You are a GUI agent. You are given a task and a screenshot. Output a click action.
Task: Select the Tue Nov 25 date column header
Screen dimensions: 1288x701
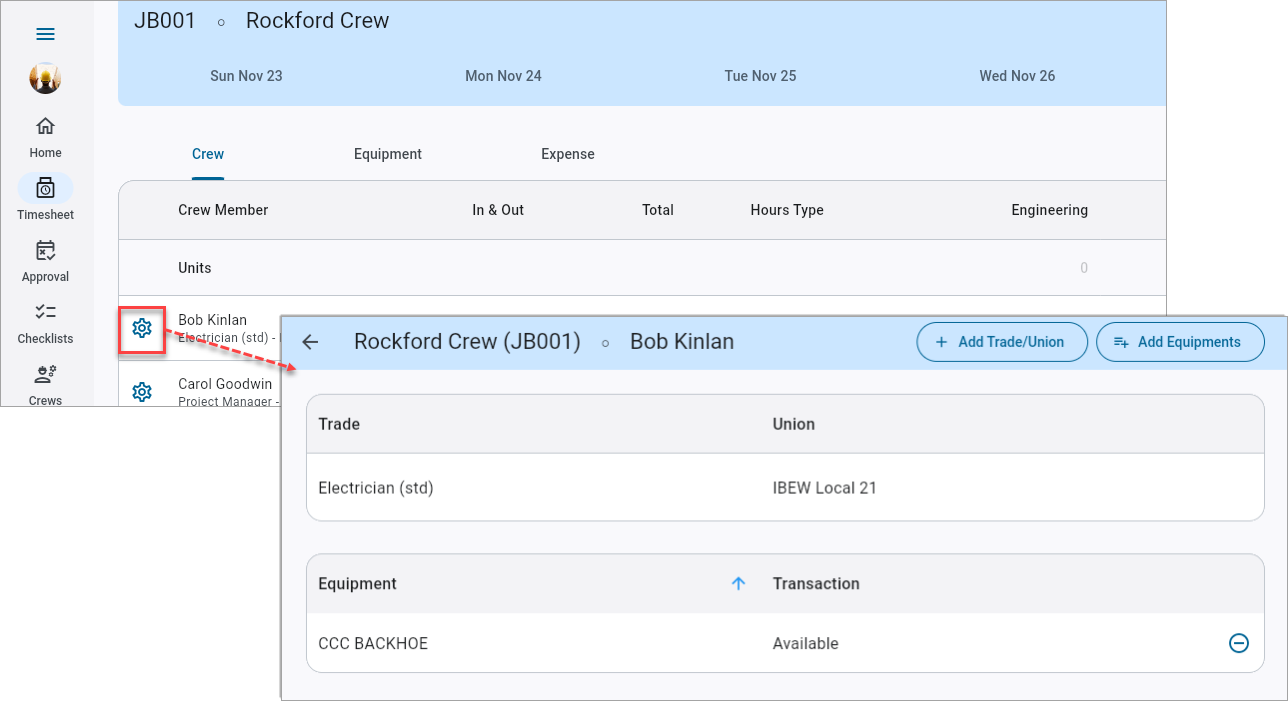click(760, 76)
